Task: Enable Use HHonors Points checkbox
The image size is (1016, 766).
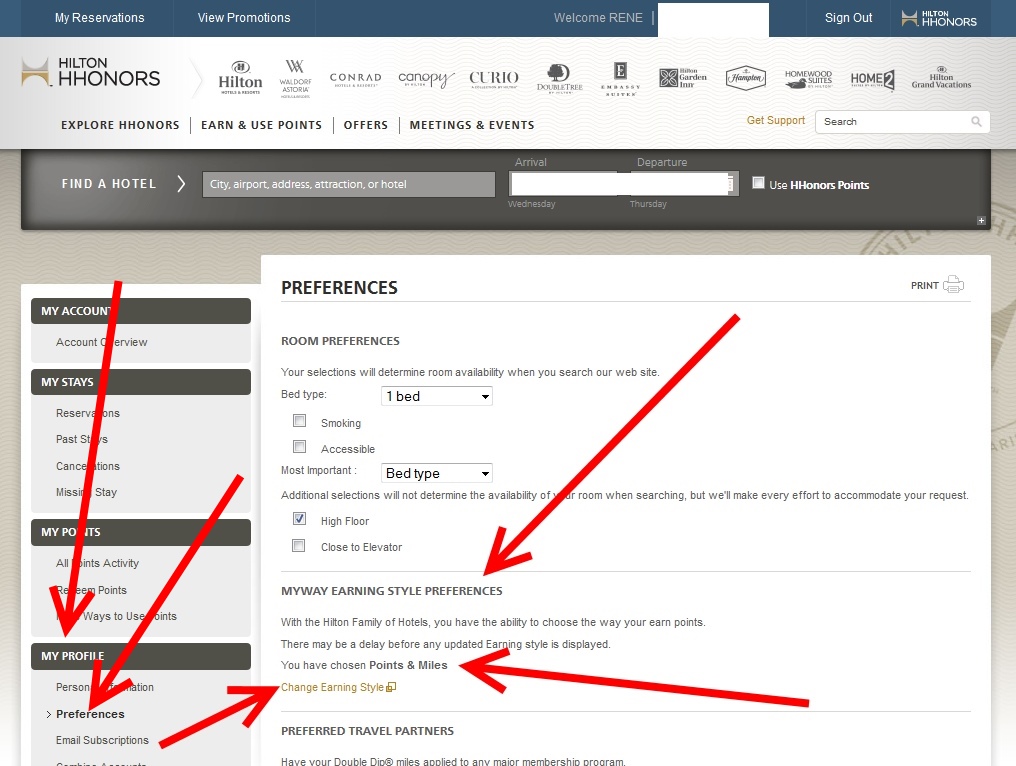Action: click(x=758, y=183)
